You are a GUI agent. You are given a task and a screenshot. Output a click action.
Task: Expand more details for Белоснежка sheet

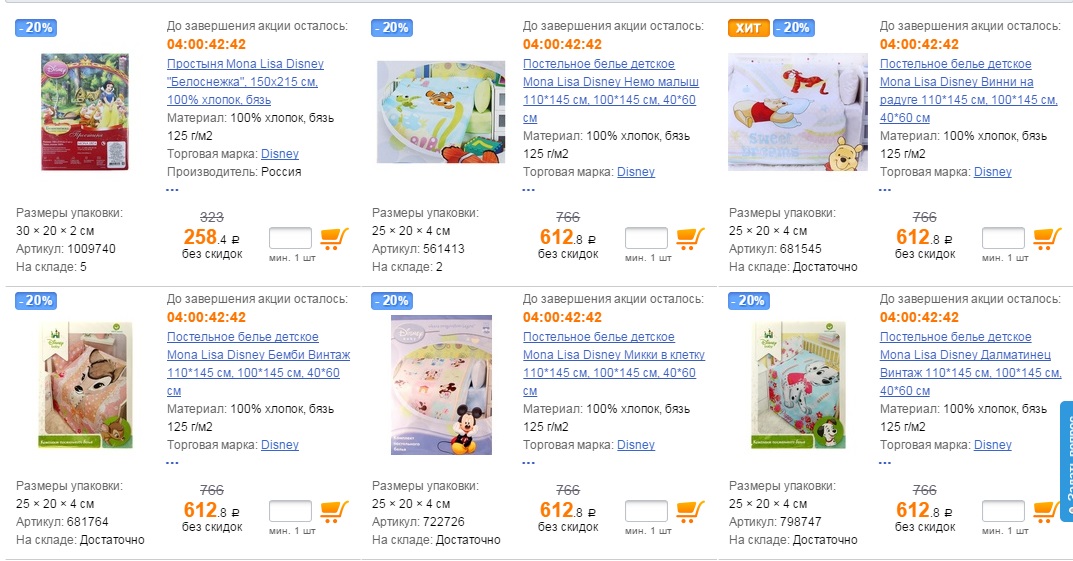172,188
